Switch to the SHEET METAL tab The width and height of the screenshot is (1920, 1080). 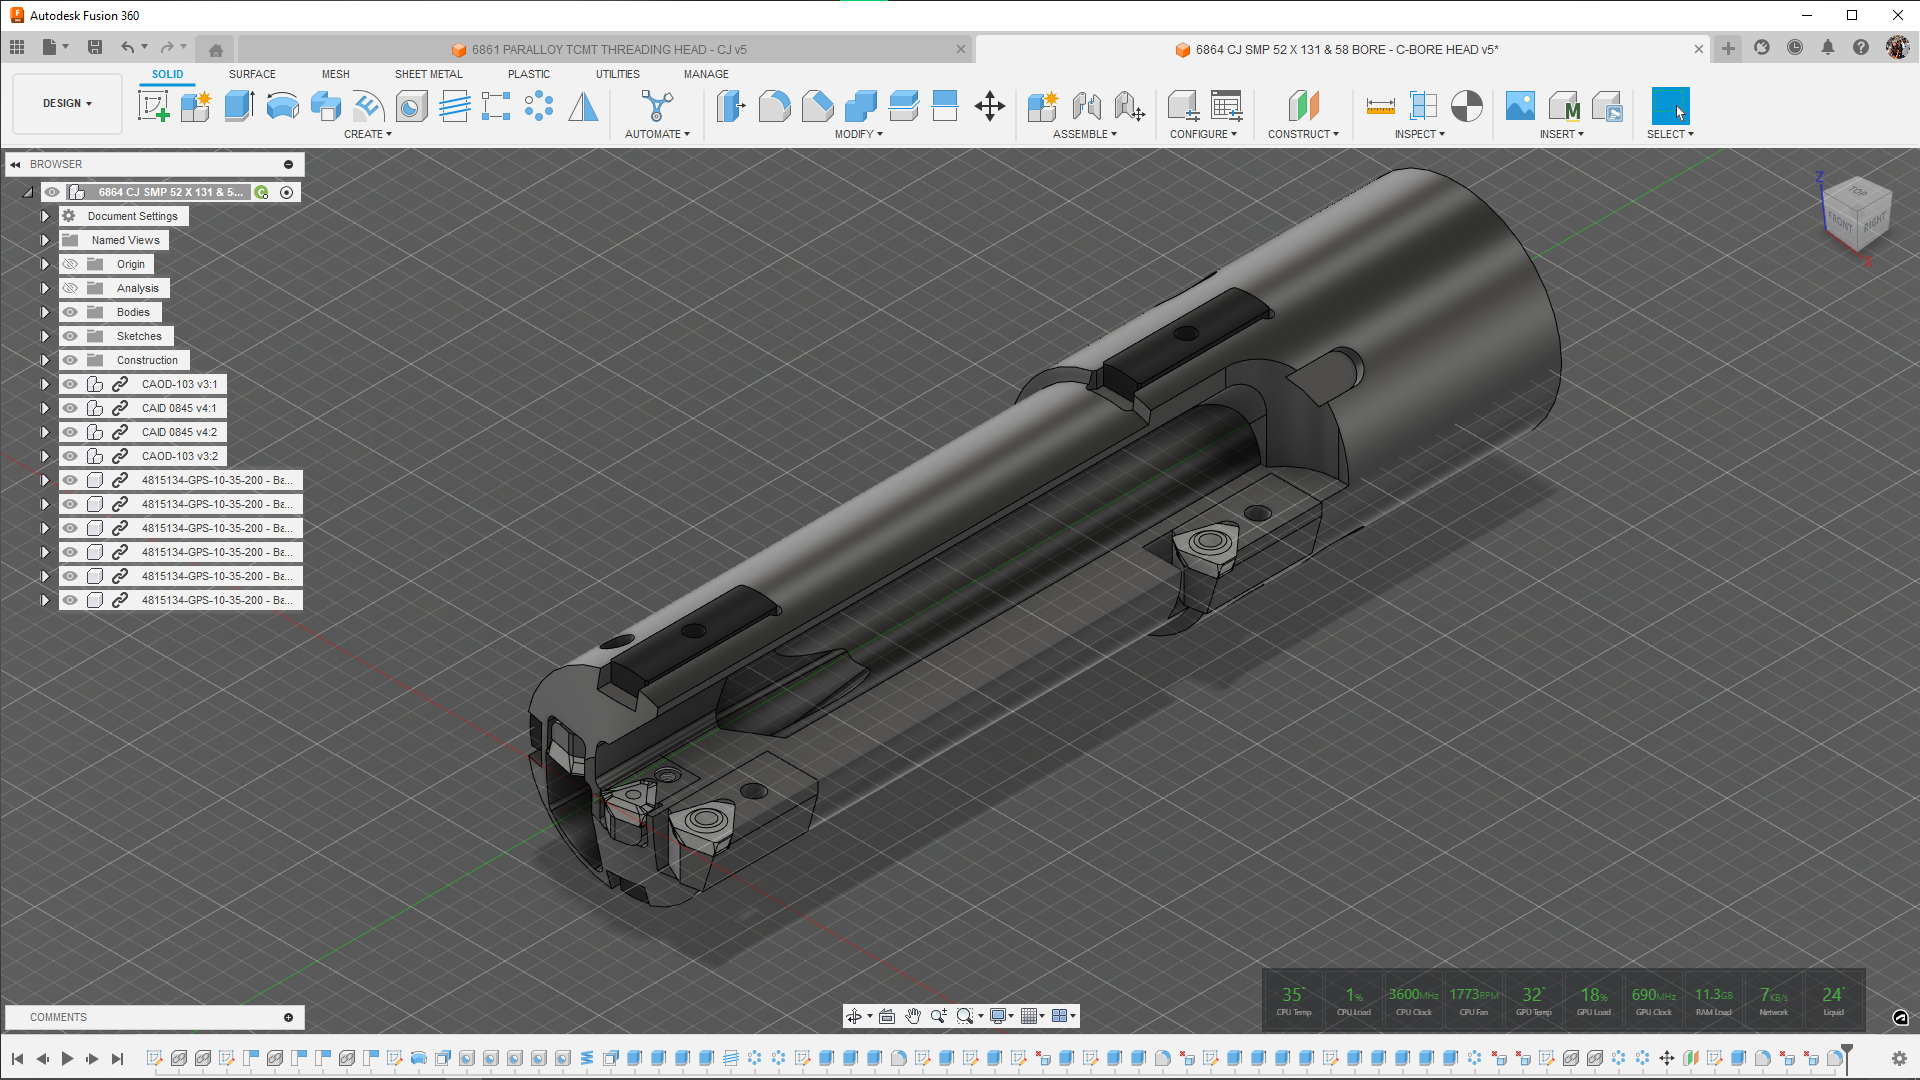click(x=428, y=74)
